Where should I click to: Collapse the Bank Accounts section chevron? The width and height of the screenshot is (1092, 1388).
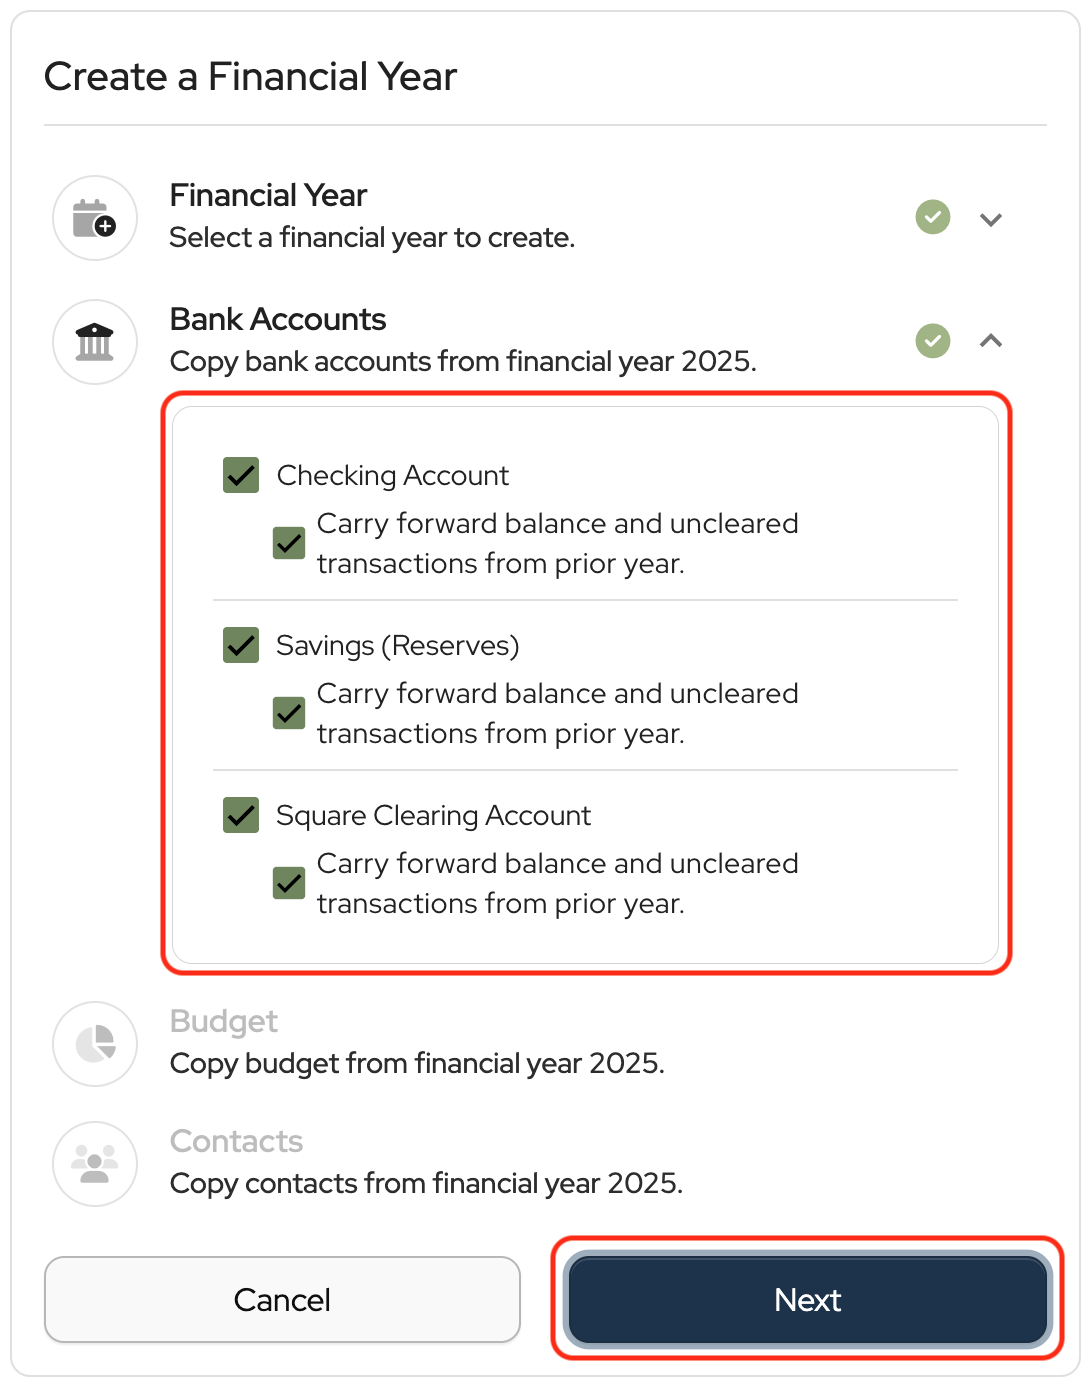point(990,341)
